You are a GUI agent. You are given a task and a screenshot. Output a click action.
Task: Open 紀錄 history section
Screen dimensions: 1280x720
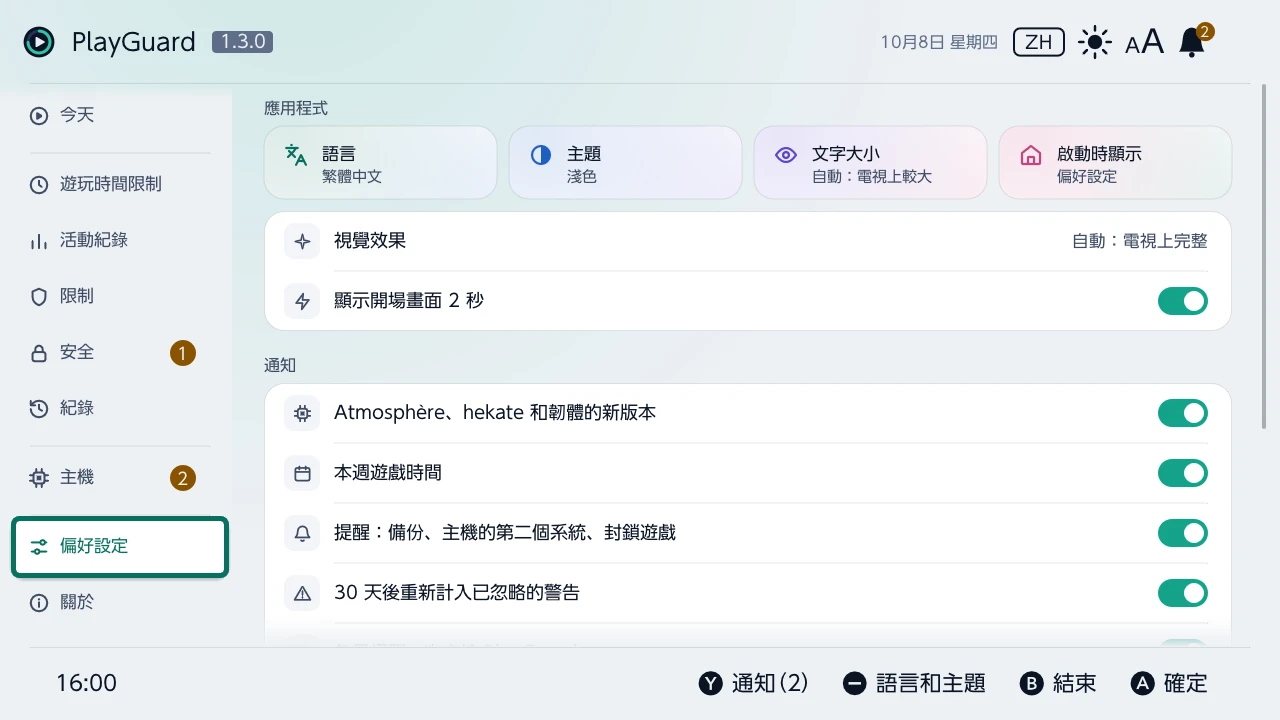tap(120, 408)
